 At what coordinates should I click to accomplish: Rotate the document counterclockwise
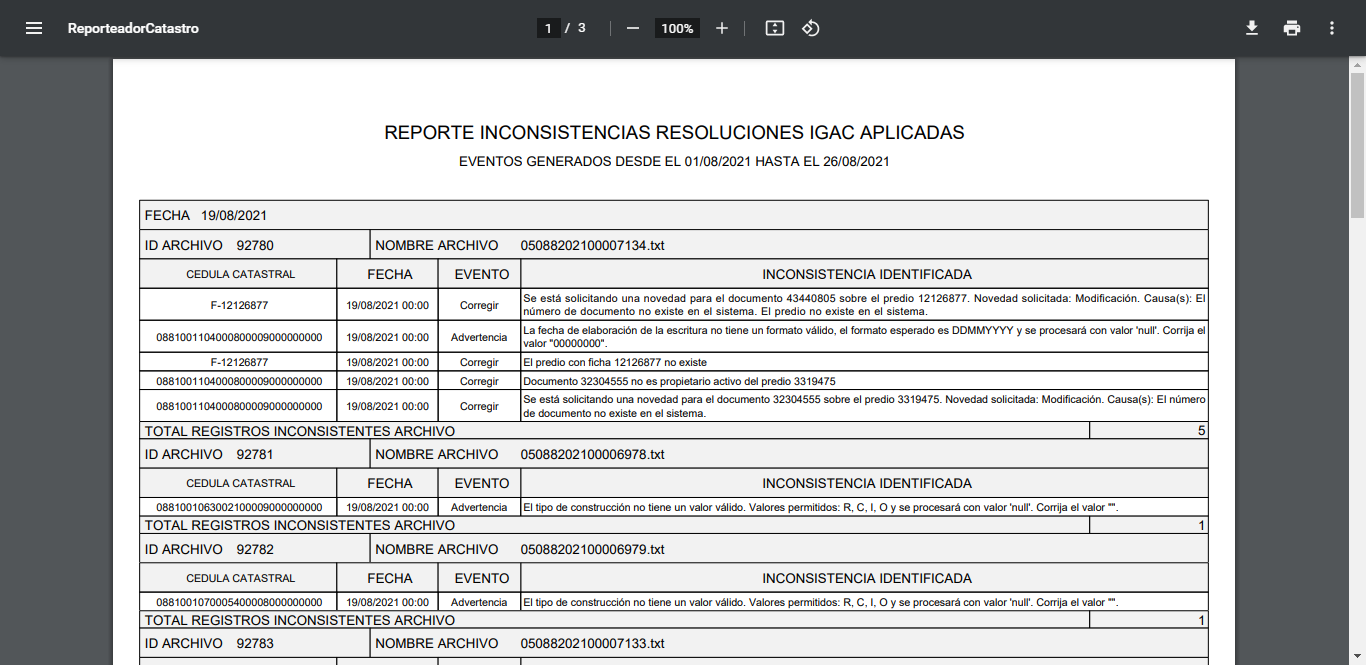[811, 28]
